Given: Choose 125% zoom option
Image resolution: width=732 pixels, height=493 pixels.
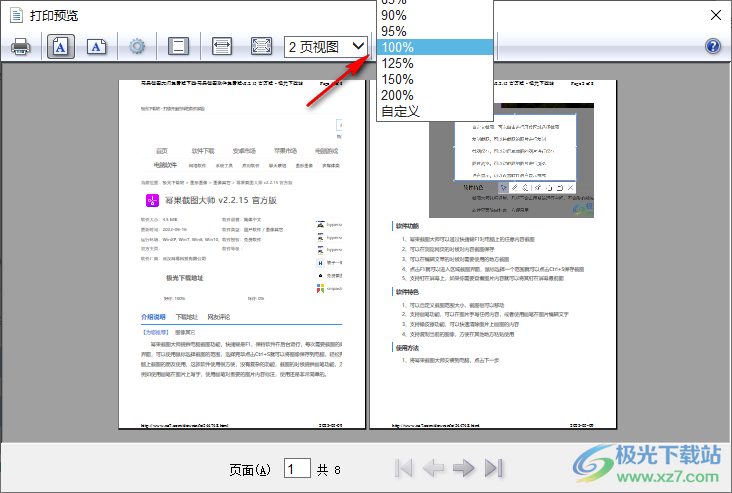Looking at the screenshot, I should (435, 63).
